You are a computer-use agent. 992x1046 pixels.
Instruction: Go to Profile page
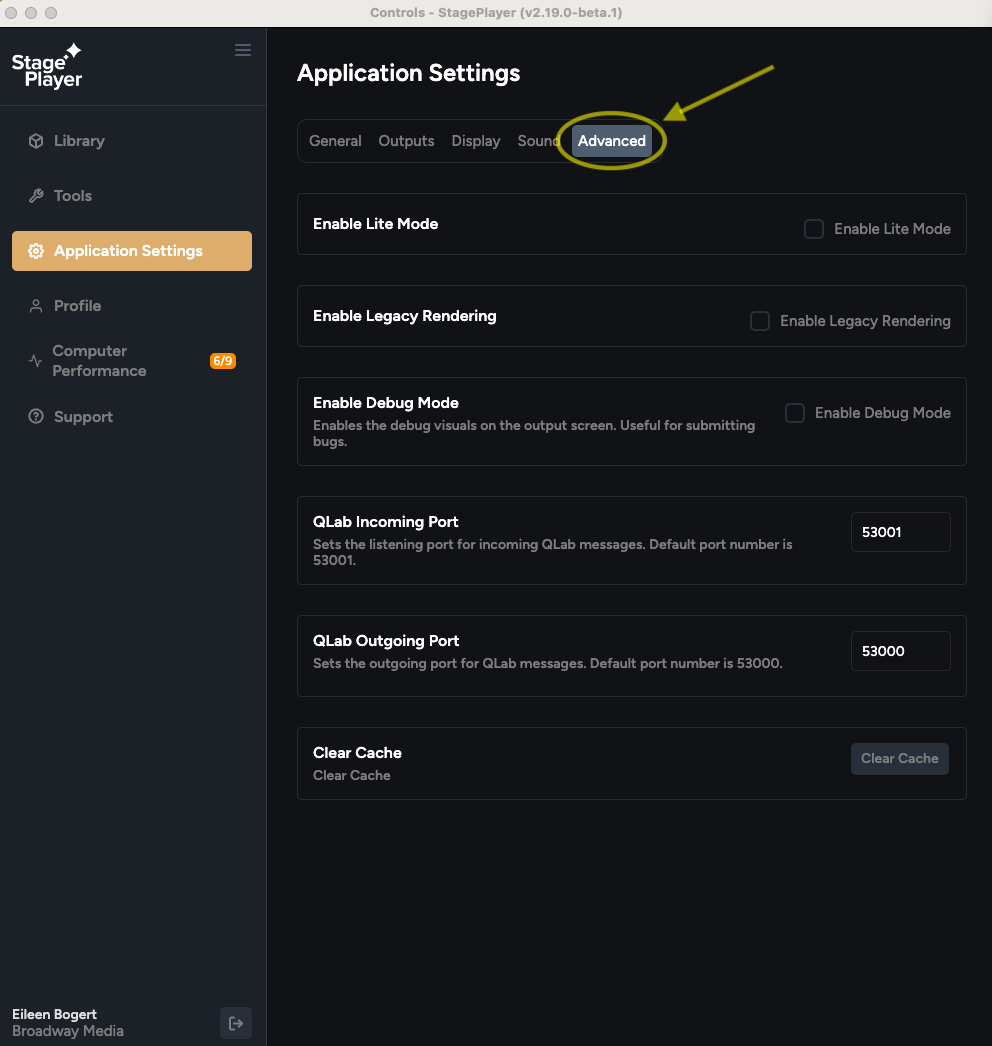tap(132, 306)
